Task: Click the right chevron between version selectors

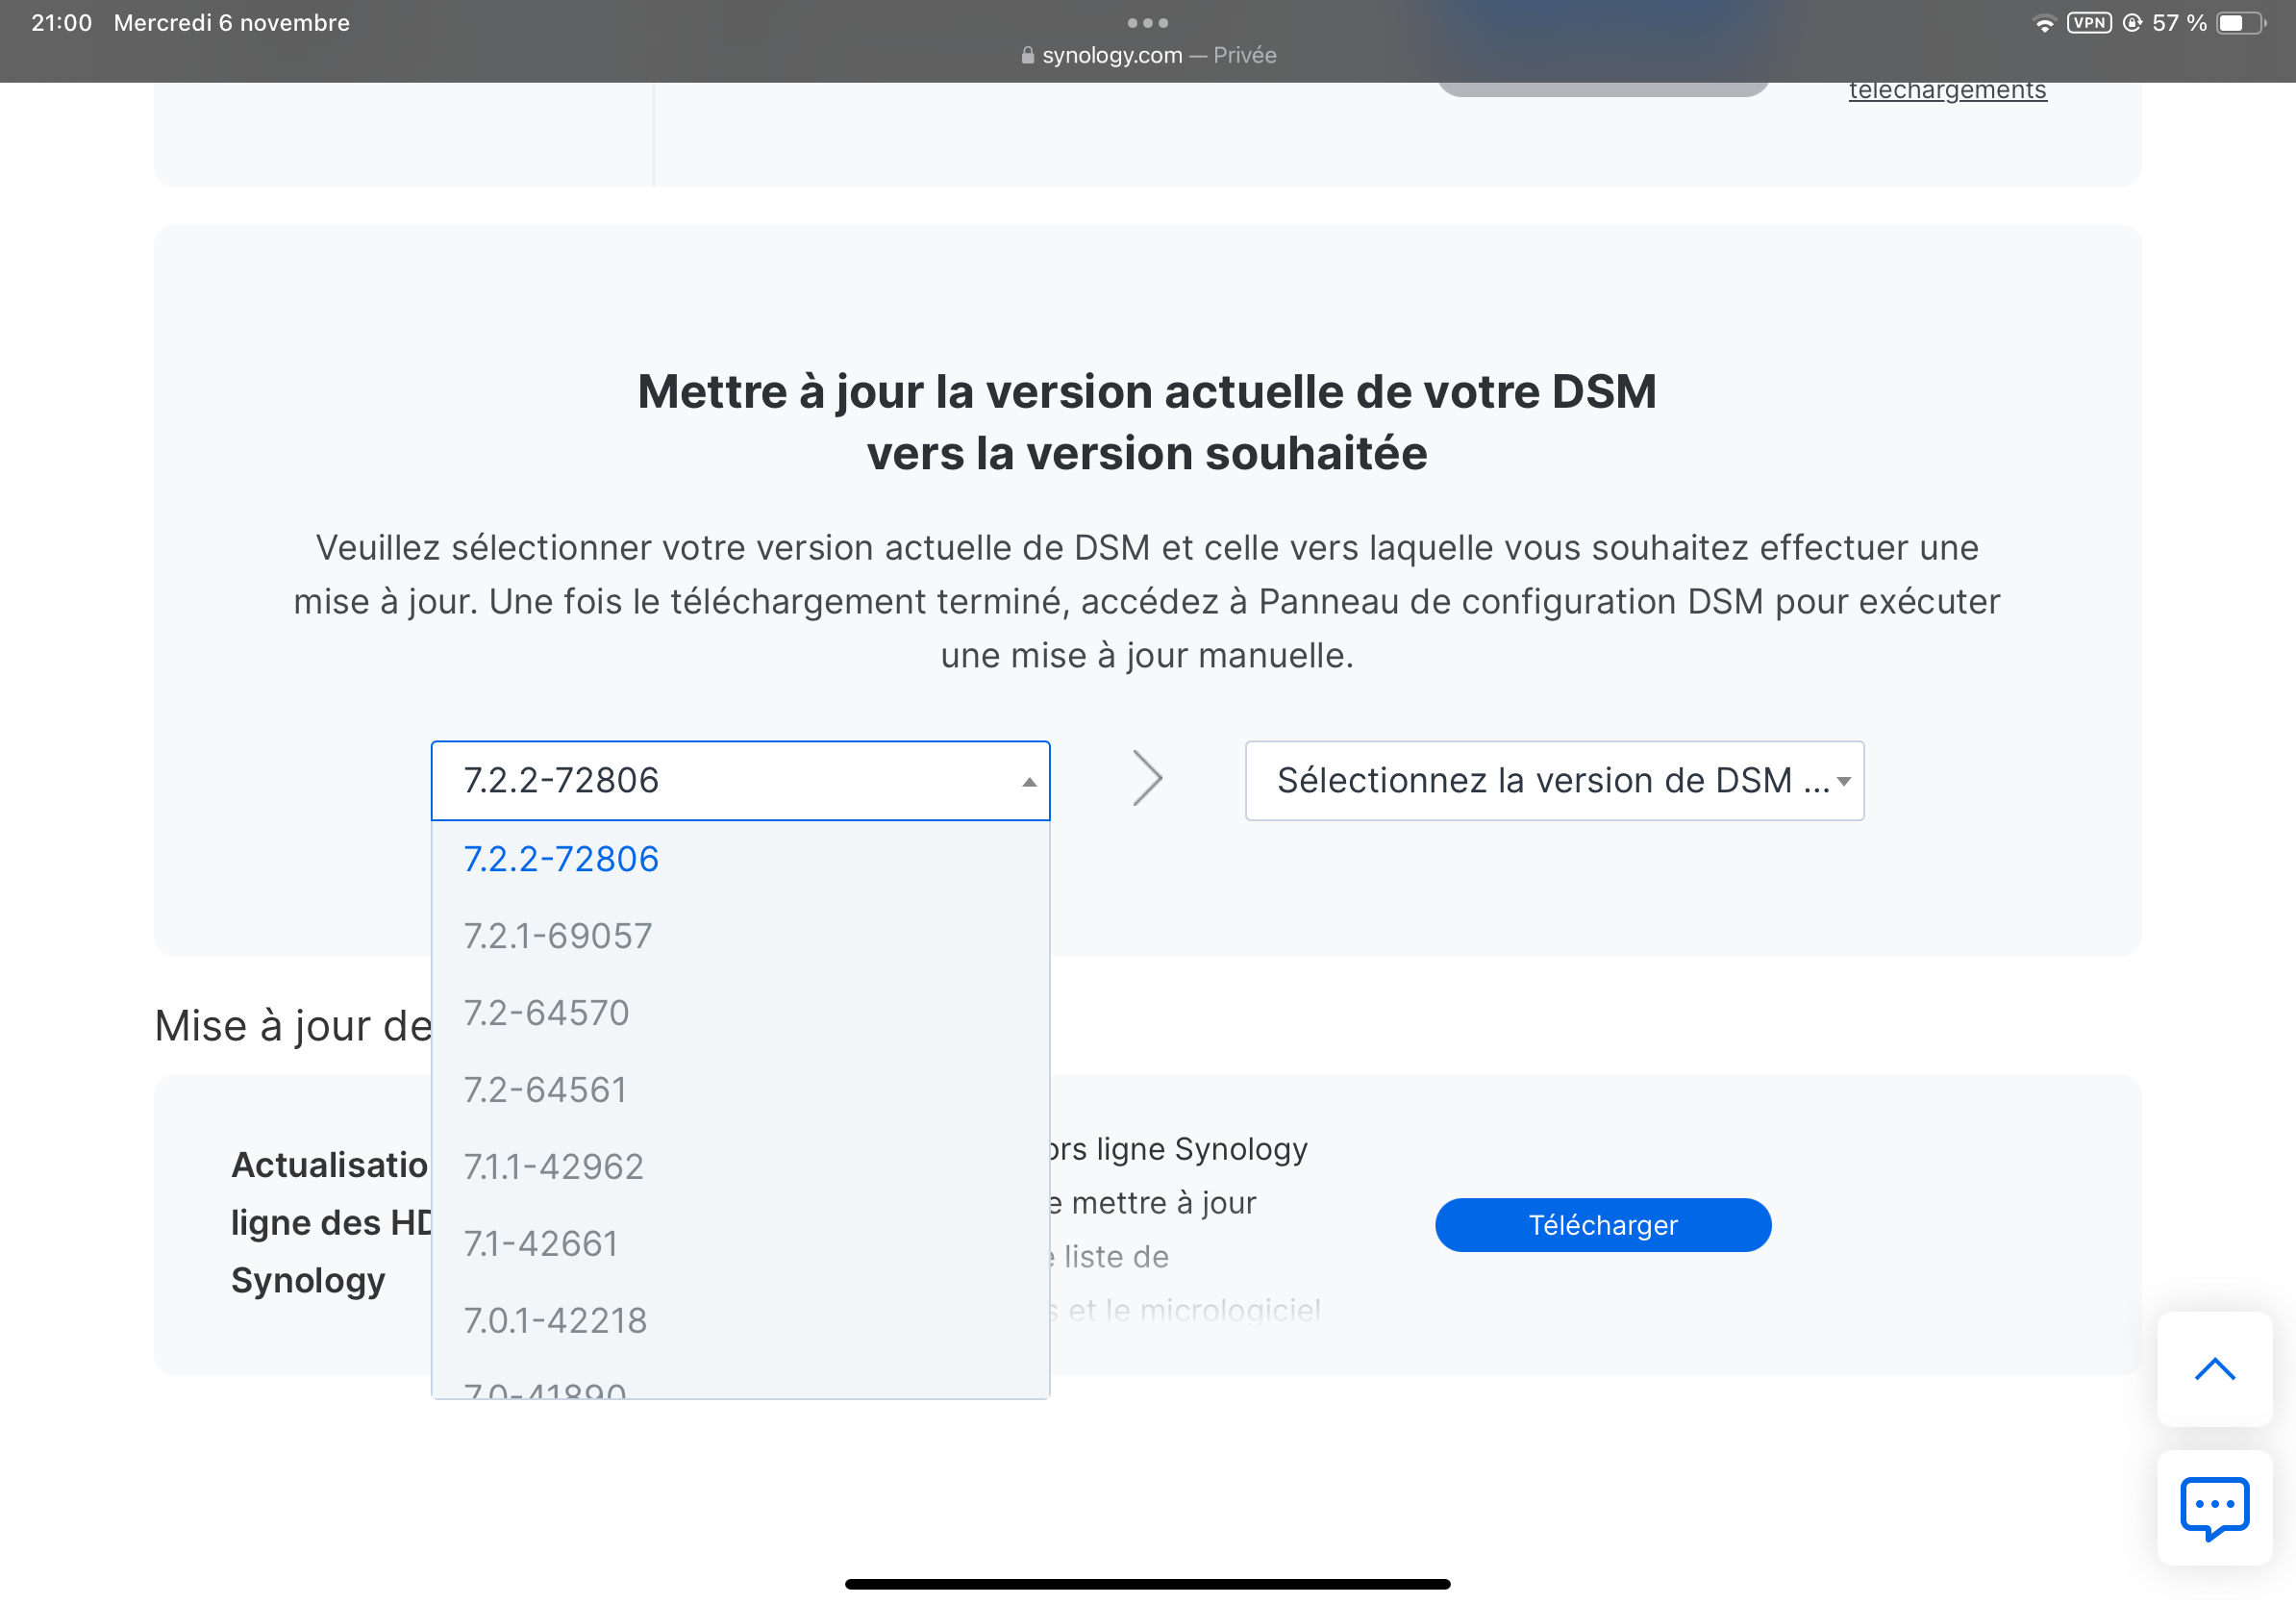Action: click(1147, 779)
